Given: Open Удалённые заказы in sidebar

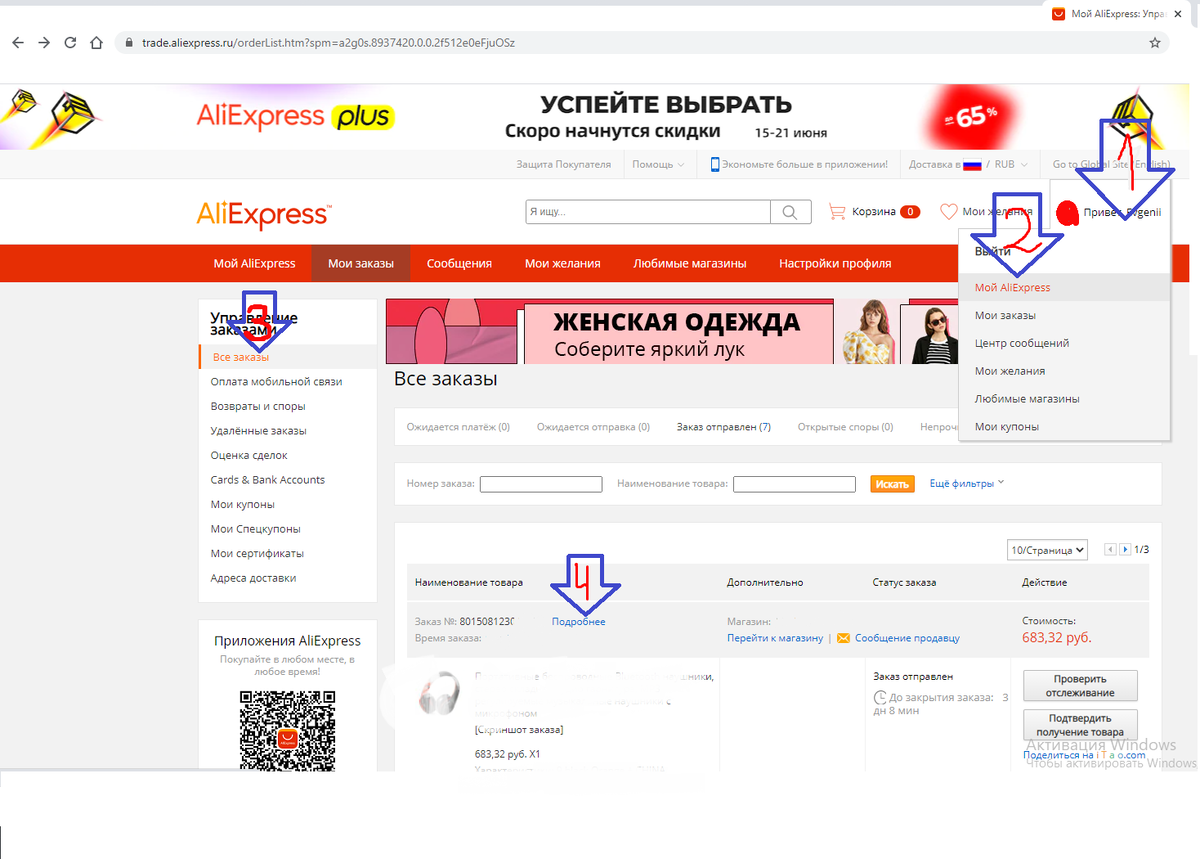Looking at the screenshot, I should click(258, 431).
